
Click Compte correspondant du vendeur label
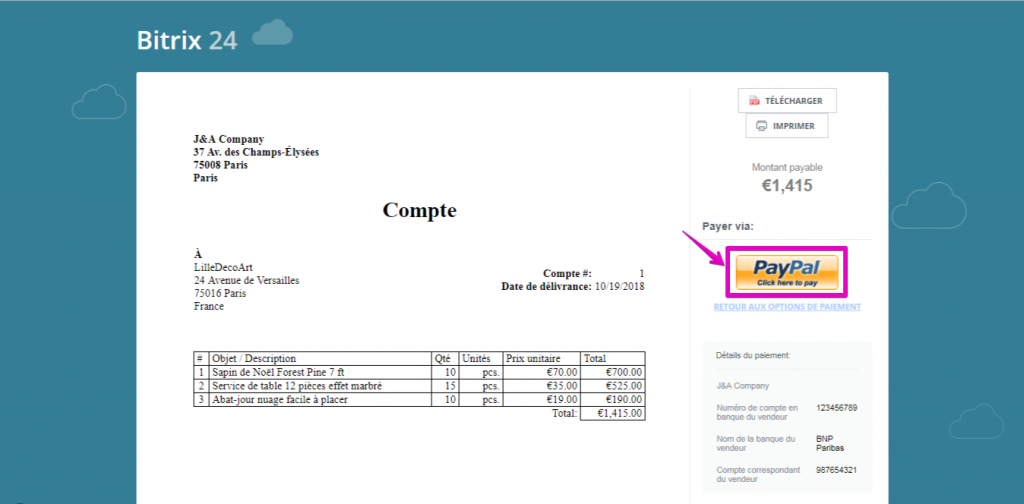click(x=758, y=475)
